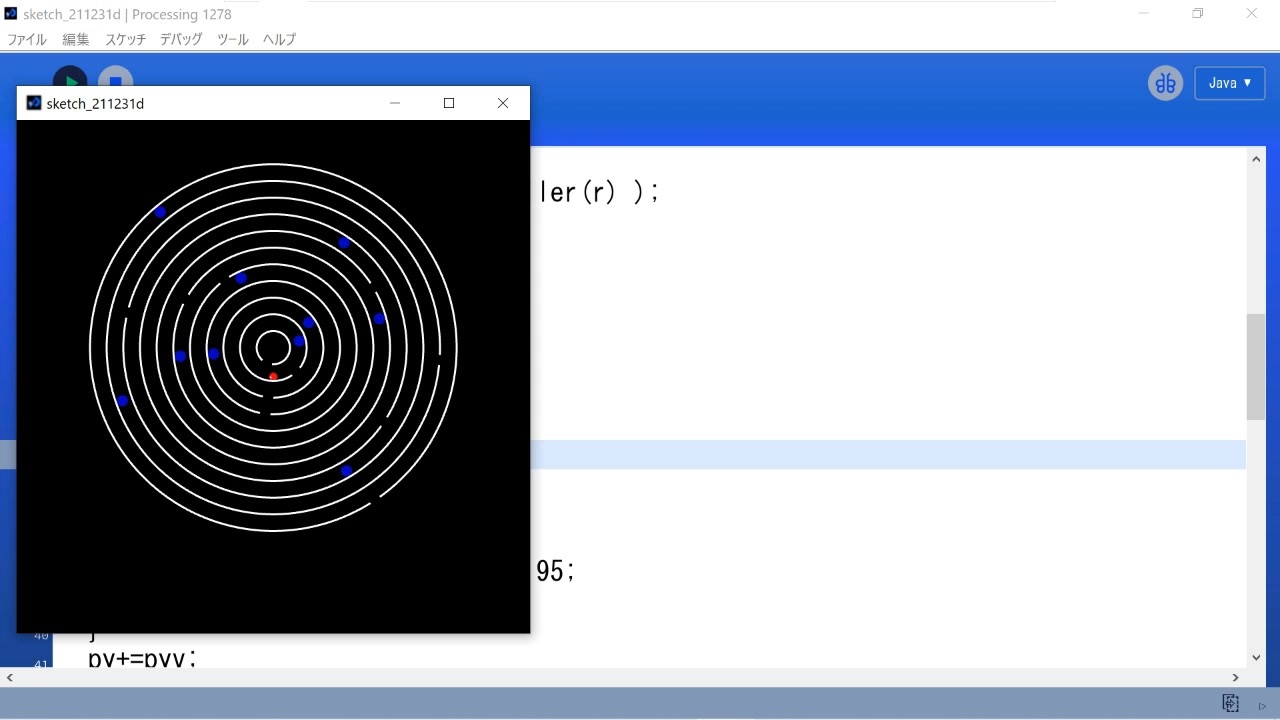Click the highlighted code line in the editor

pos(880,453)
